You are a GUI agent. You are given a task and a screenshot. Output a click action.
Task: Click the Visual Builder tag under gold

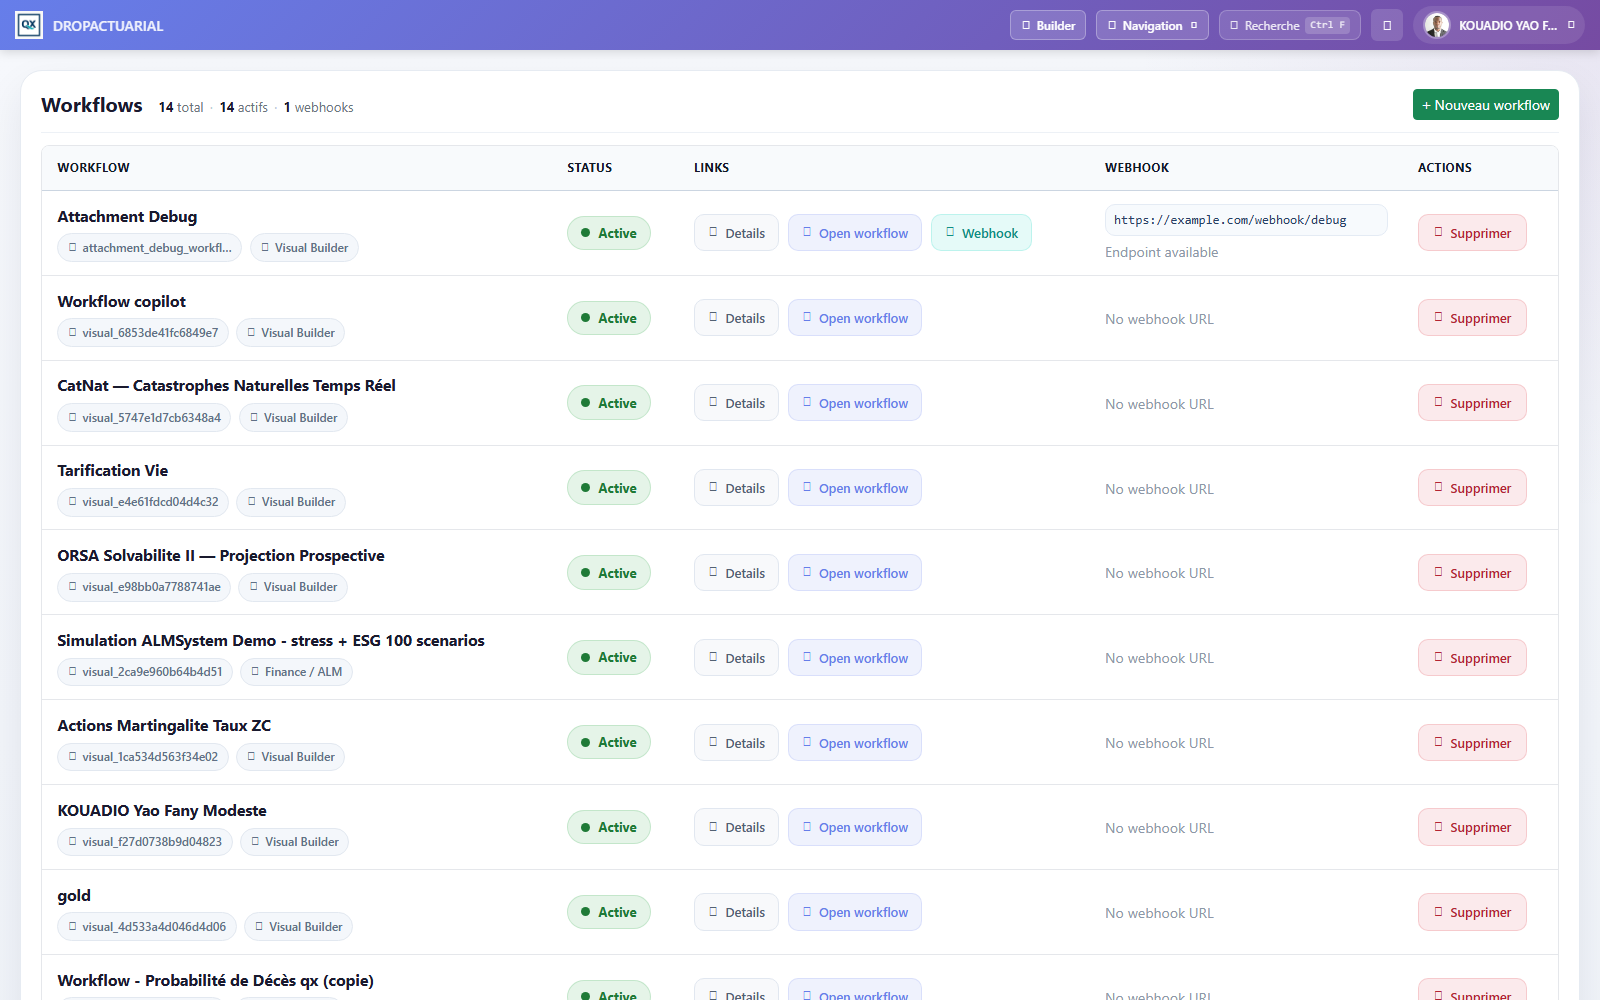298,927
